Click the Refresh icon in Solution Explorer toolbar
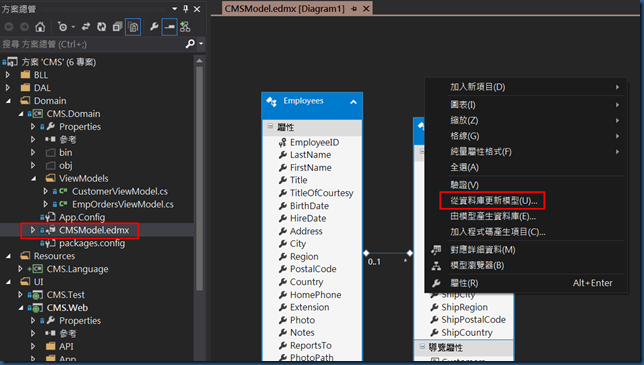The image size is (644, 365). point(101,27)
